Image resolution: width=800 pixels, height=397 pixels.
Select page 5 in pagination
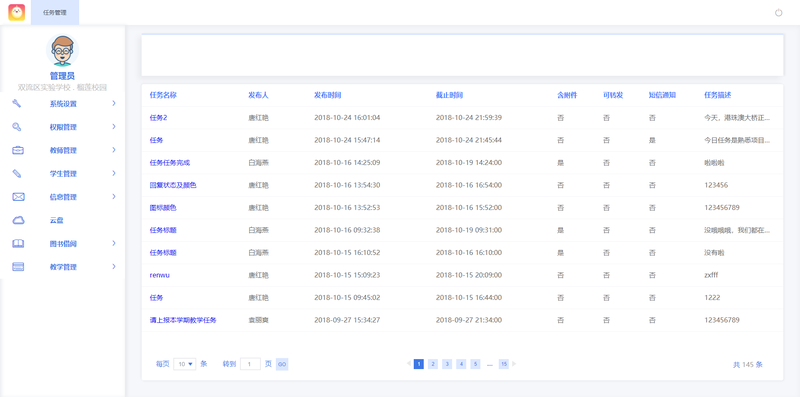476,364
